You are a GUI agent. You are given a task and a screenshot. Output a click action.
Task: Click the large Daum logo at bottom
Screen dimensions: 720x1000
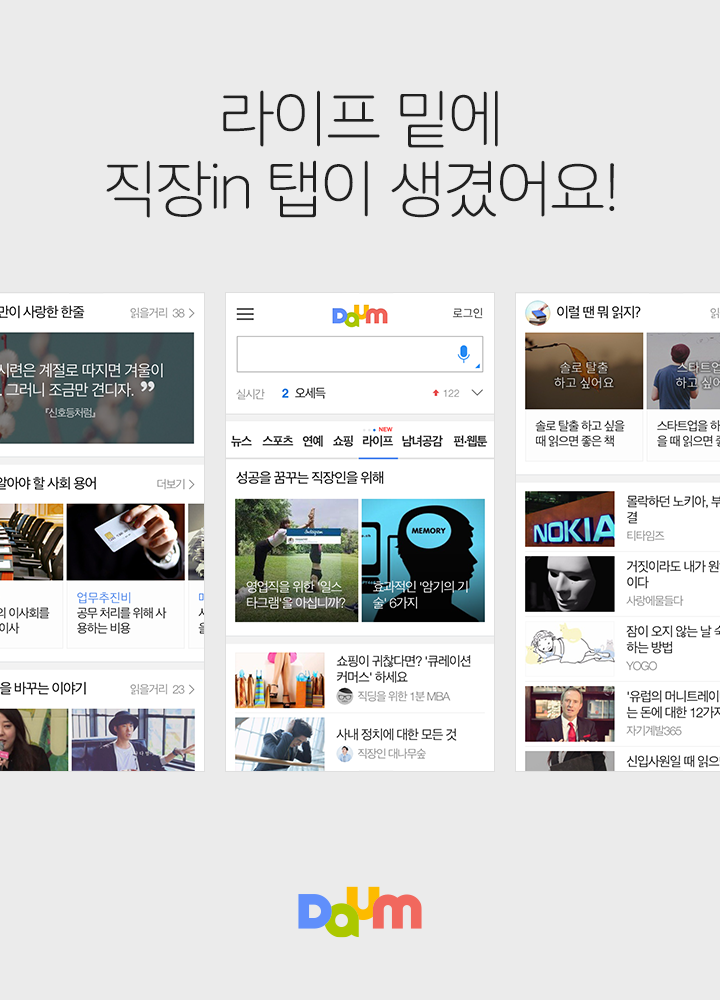360,912
